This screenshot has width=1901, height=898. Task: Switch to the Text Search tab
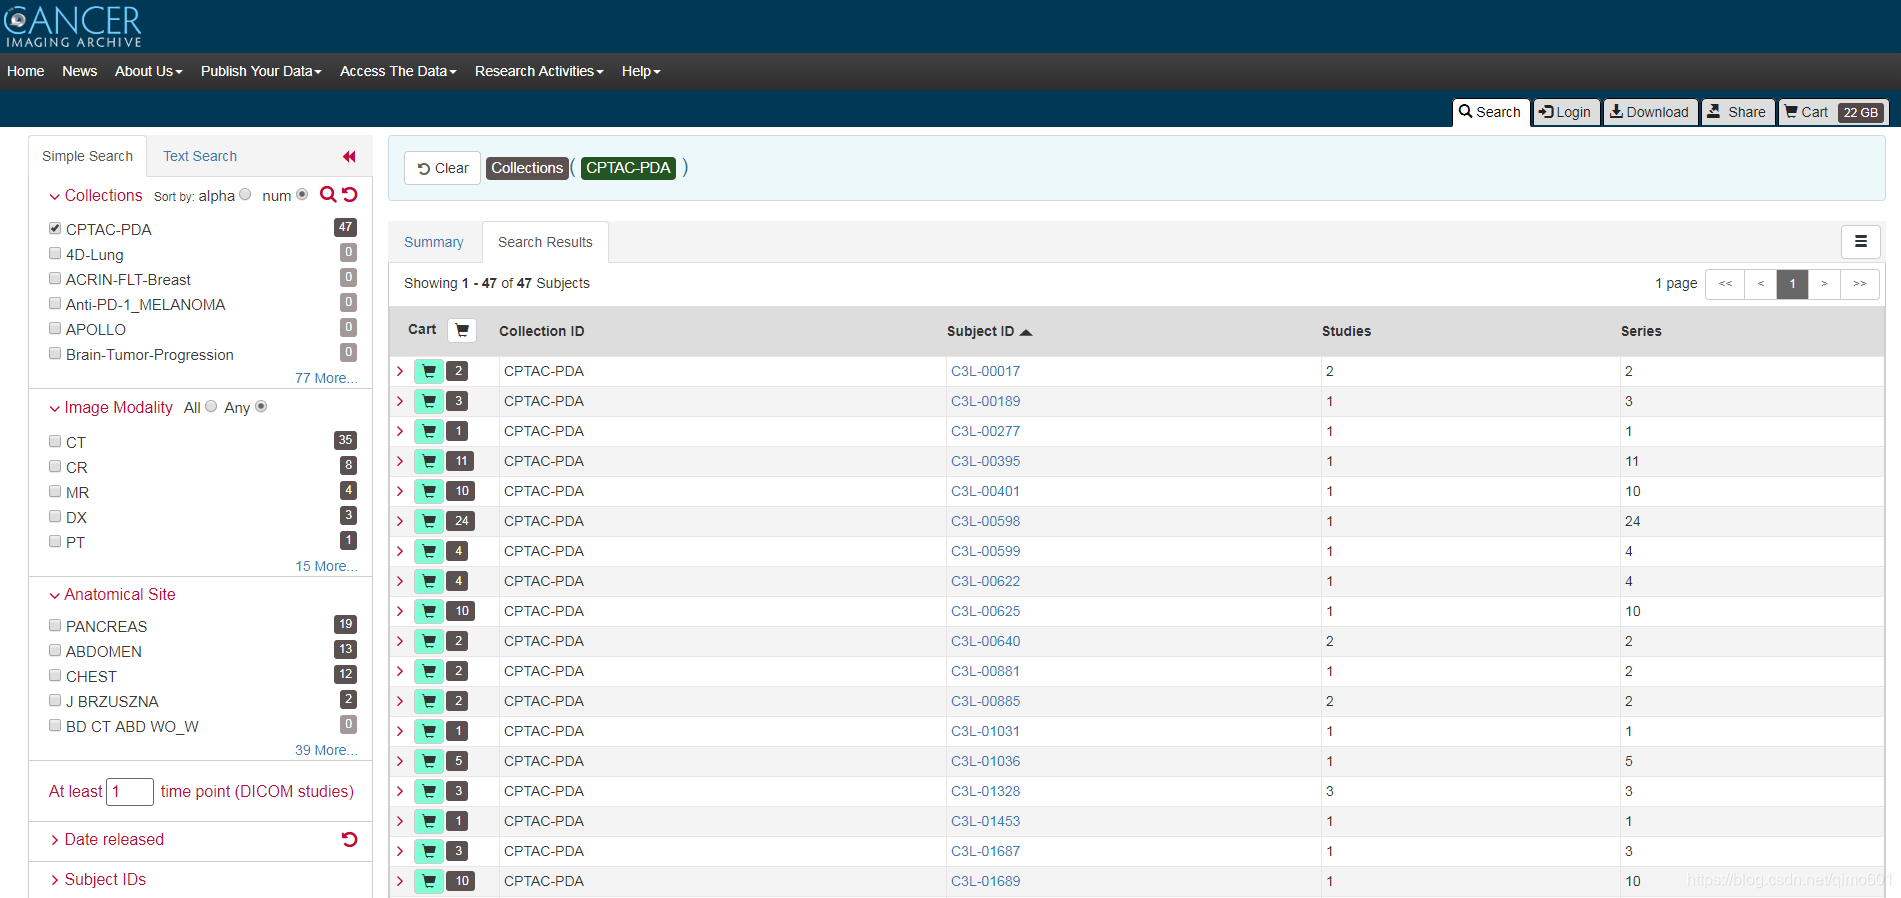click(x=200, y=156)
